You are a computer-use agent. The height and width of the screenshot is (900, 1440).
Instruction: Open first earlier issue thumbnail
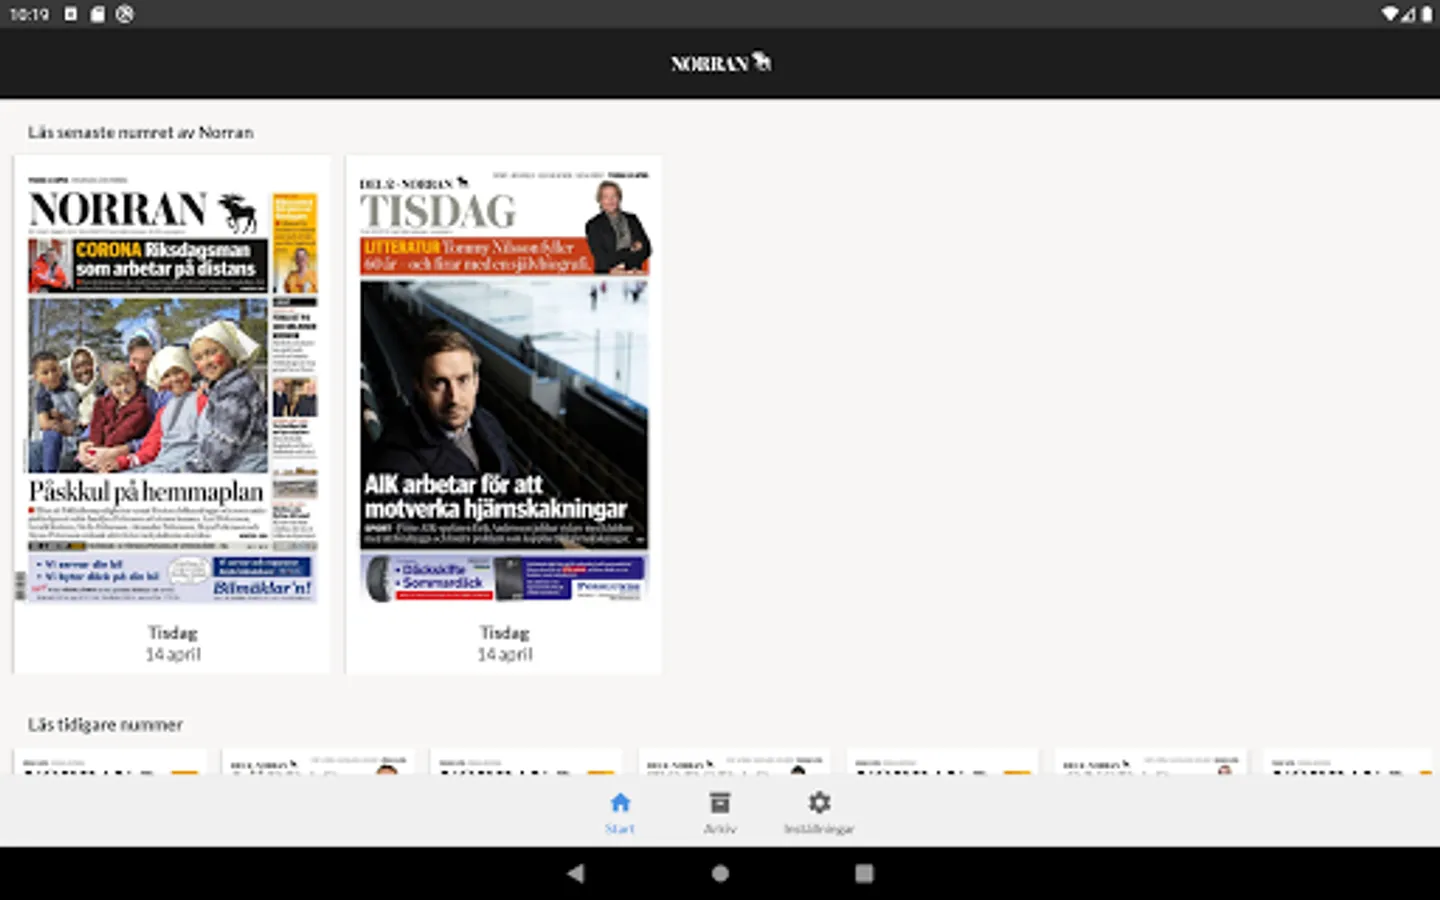[111, 762]
